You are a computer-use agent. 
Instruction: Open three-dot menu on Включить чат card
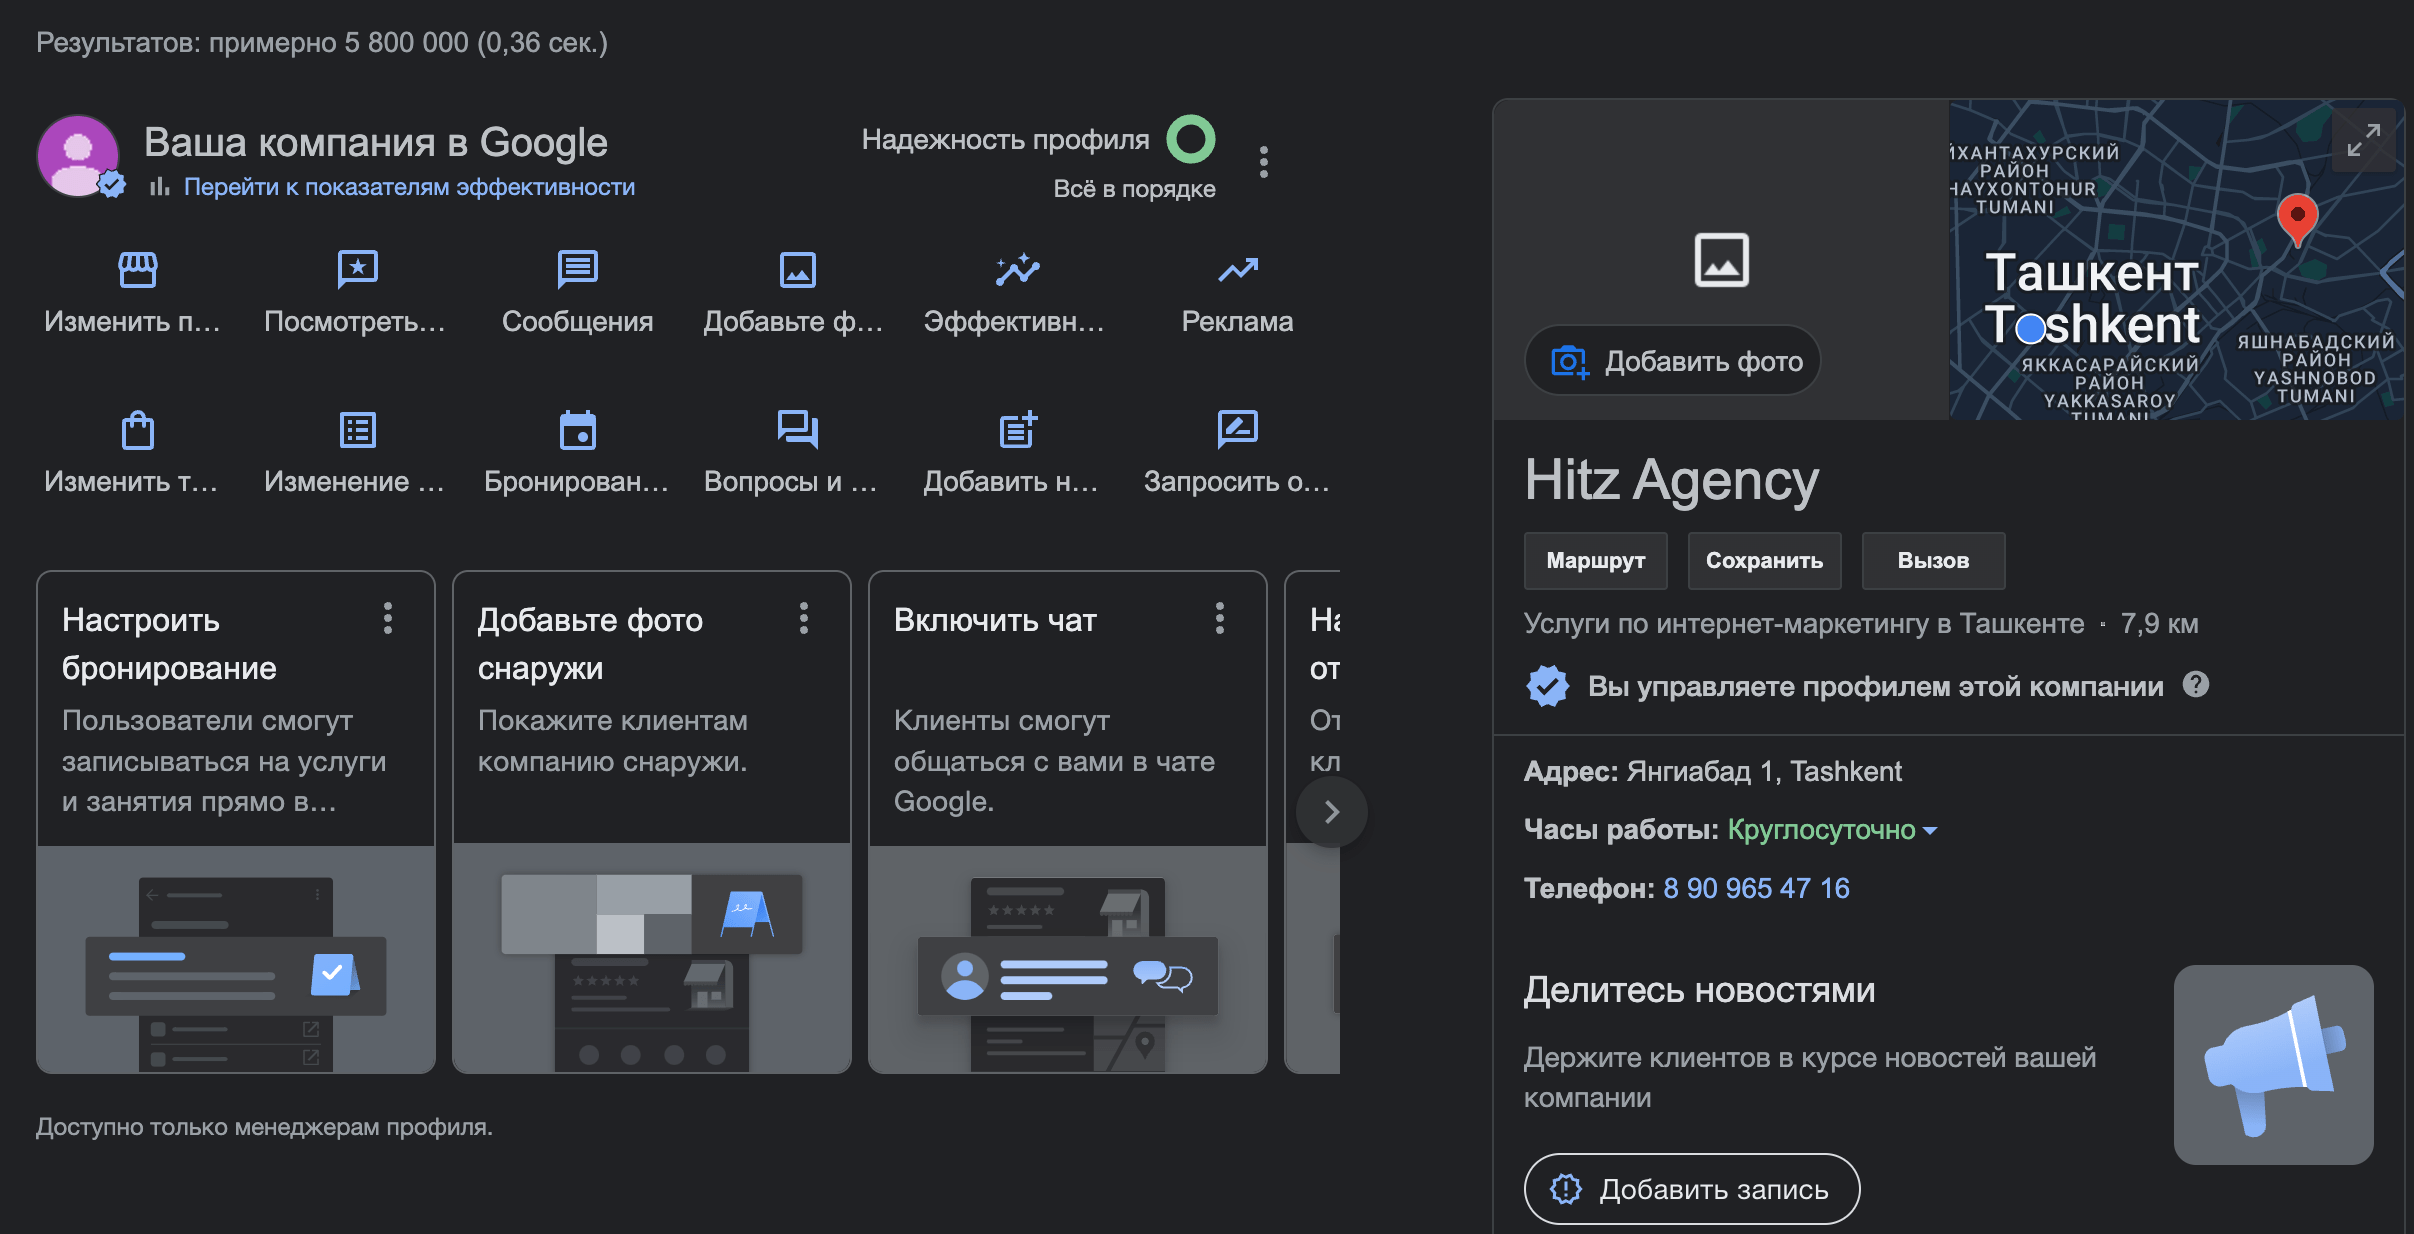point(1220,618)
